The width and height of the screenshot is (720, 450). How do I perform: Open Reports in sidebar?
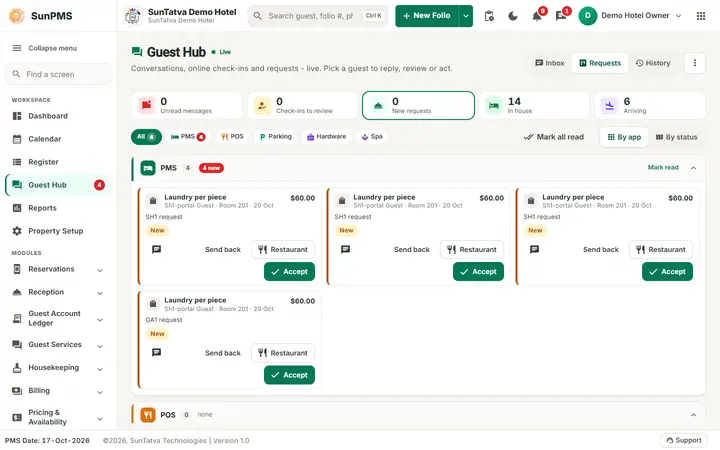pyautogui.click(x=58, y=208)
